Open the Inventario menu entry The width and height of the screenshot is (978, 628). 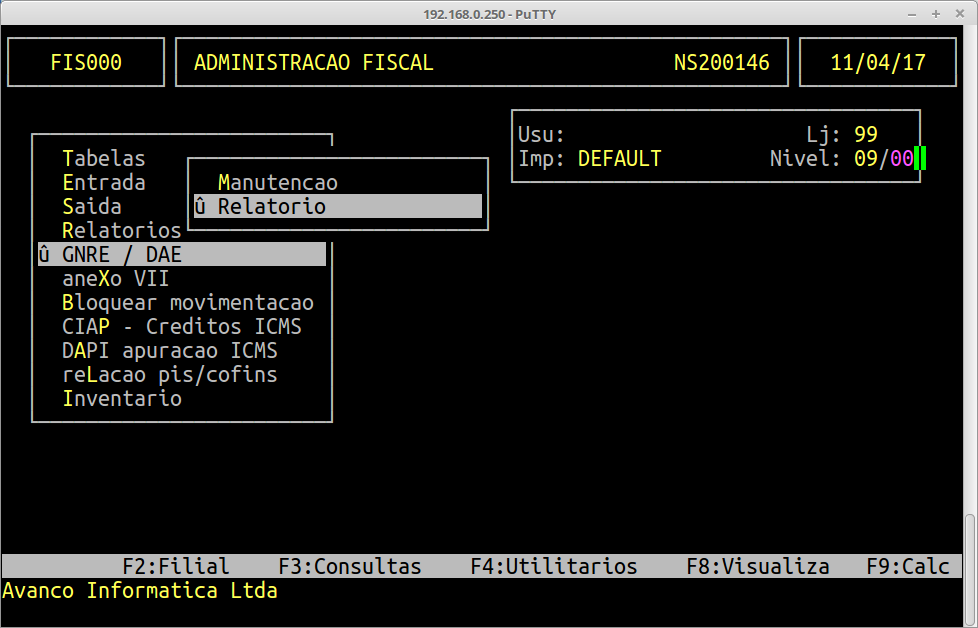click(x=121, y=399)
